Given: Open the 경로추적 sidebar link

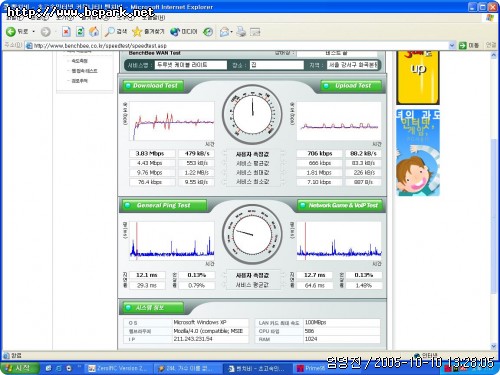Looking at the screenshot, I should click(x=79, y=81).
